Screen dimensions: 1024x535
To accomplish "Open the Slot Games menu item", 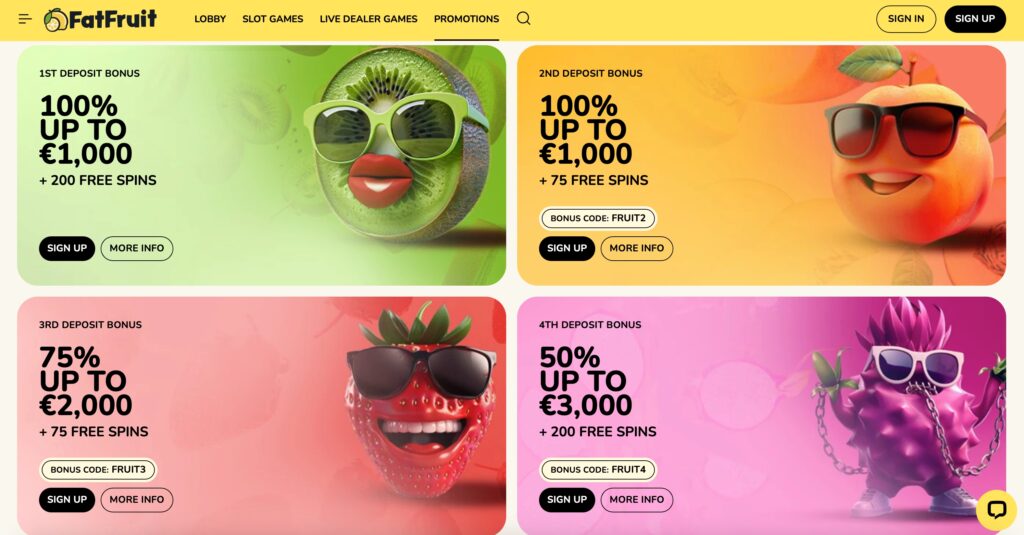I will 272,19.
